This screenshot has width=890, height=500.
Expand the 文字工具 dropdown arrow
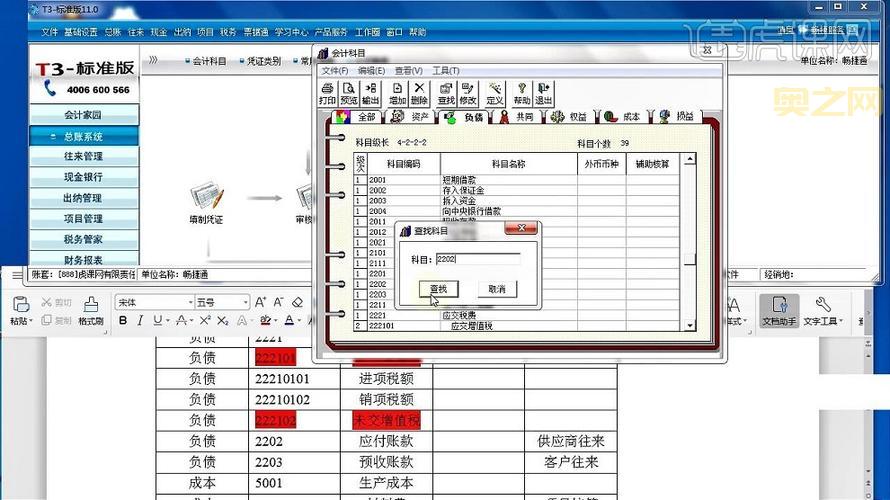841,321
